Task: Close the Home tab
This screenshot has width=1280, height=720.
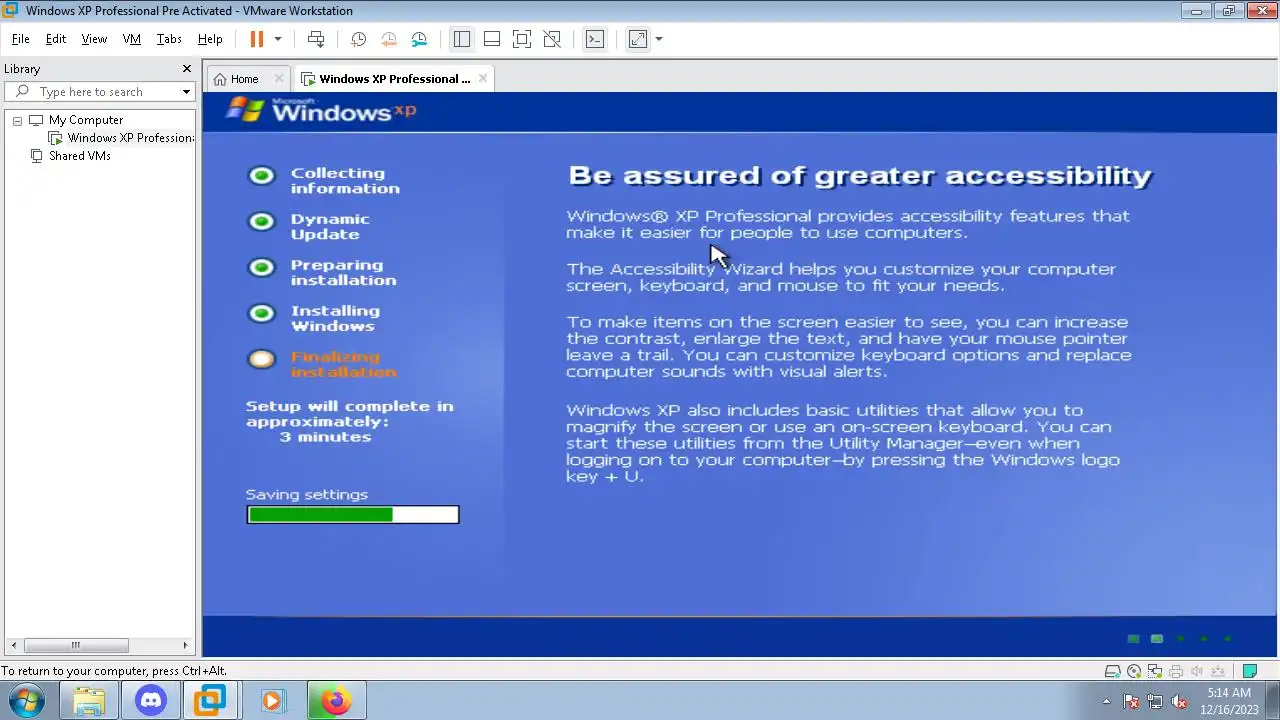Action: click(x=279, y=78)
